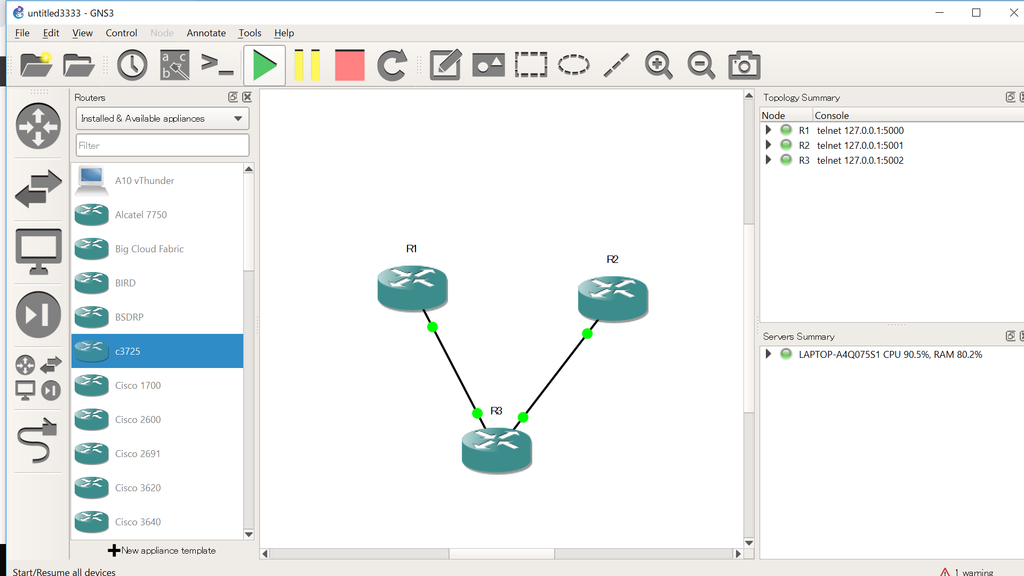Open the Tools menu
This screenshot has height=576, width=1024.
[x=249, y=33]
